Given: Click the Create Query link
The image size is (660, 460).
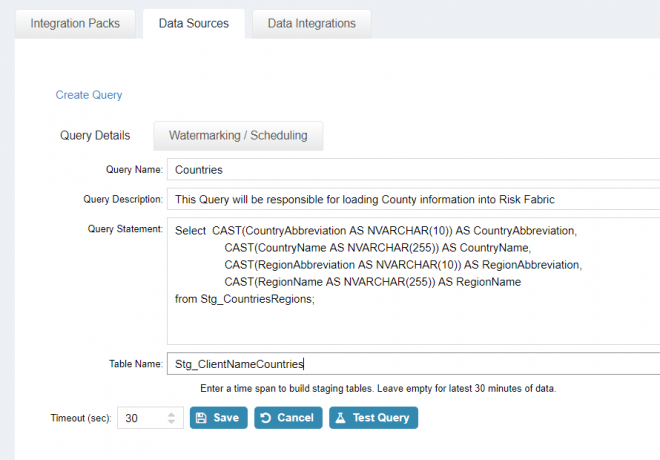Looking at the screenshot, I should click(89, 95).
